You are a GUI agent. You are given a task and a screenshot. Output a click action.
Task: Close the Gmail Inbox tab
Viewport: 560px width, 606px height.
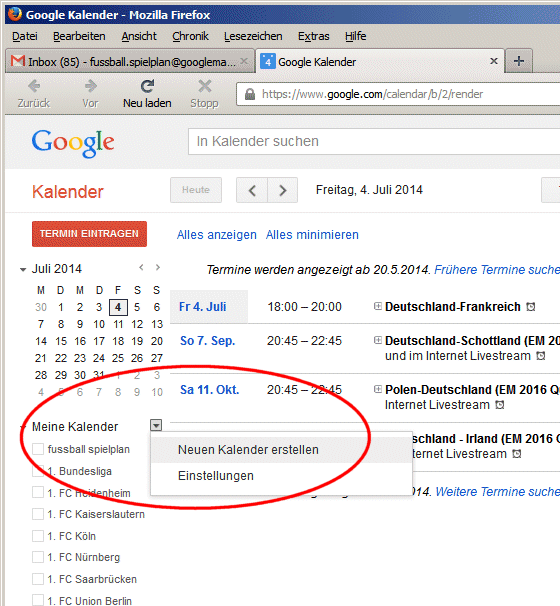(244, 61)
